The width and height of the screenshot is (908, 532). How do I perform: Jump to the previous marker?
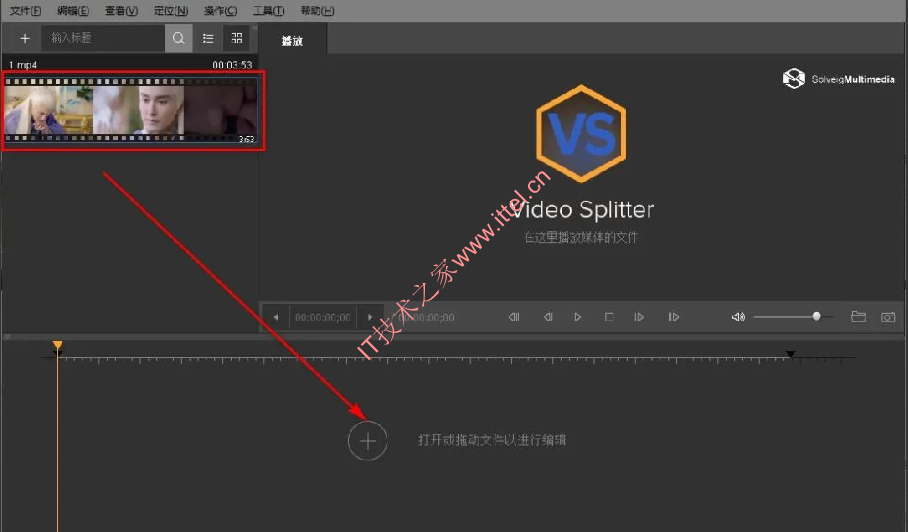[x=514, y=317]
